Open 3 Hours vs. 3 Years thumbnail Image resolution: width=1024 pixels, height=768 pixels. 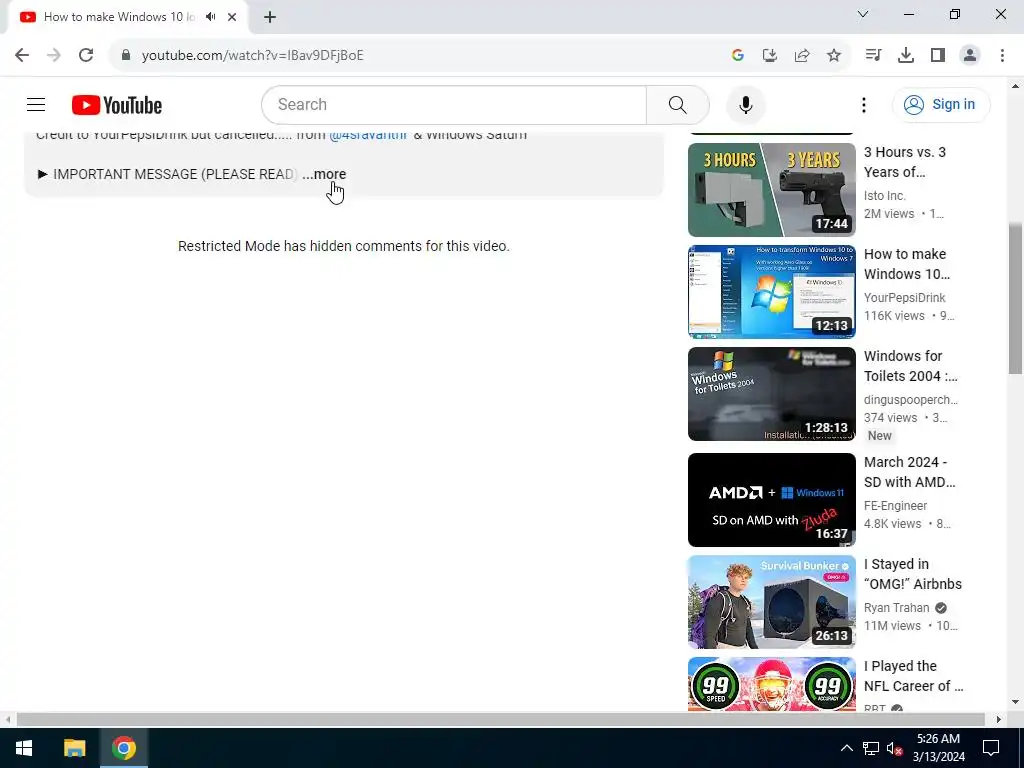click(x=771, y=190)
